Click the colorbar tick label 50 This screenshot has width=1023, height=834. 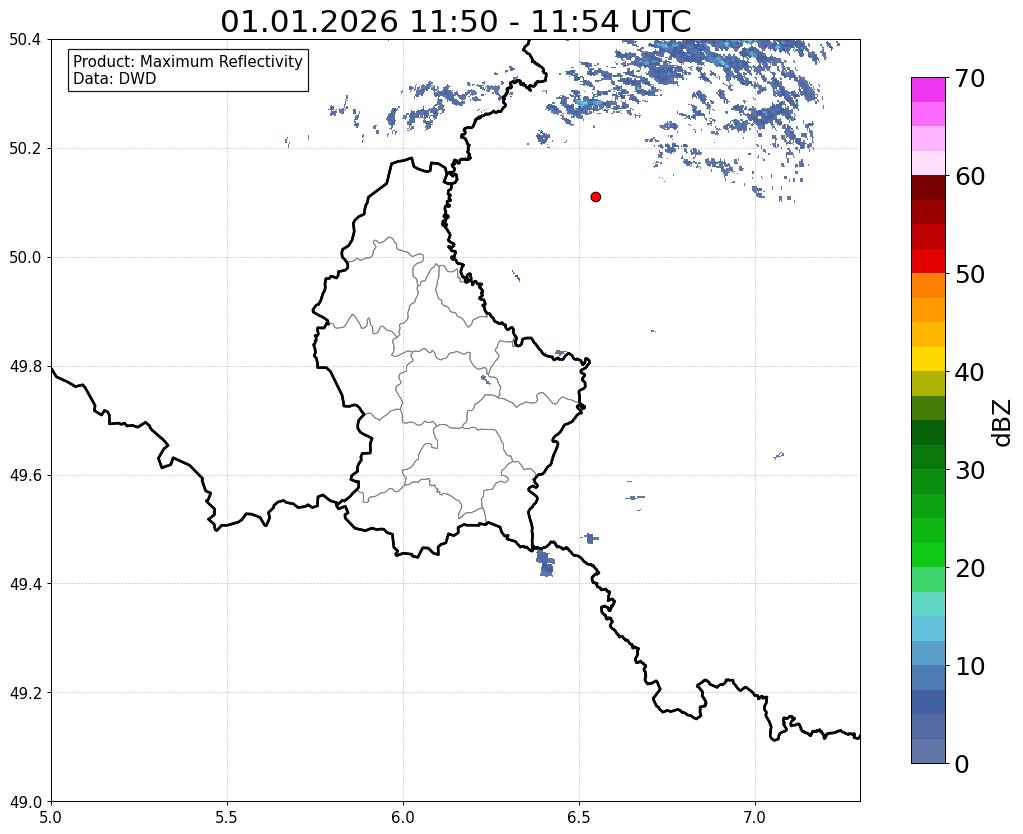pos(970,274)
